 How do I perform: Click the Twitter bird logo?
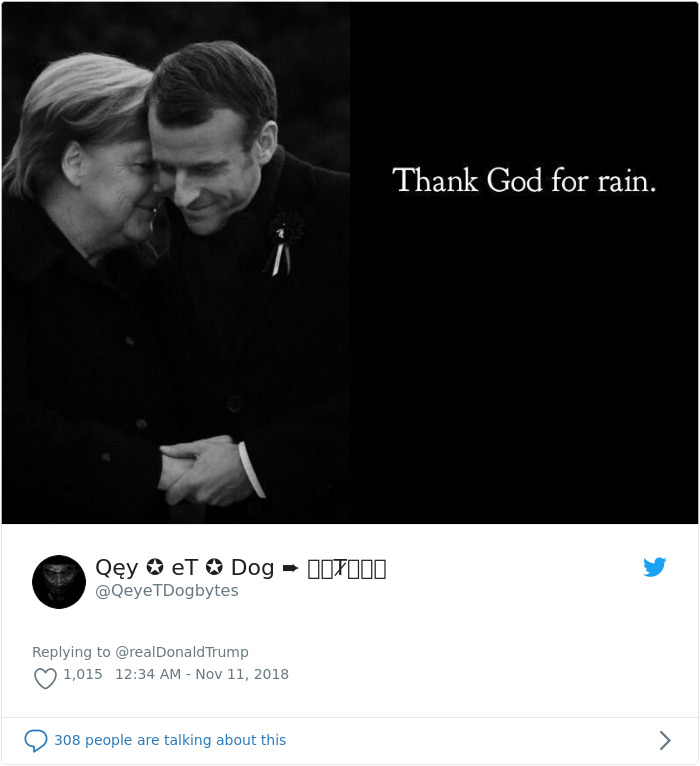click(x=655, y=567)
